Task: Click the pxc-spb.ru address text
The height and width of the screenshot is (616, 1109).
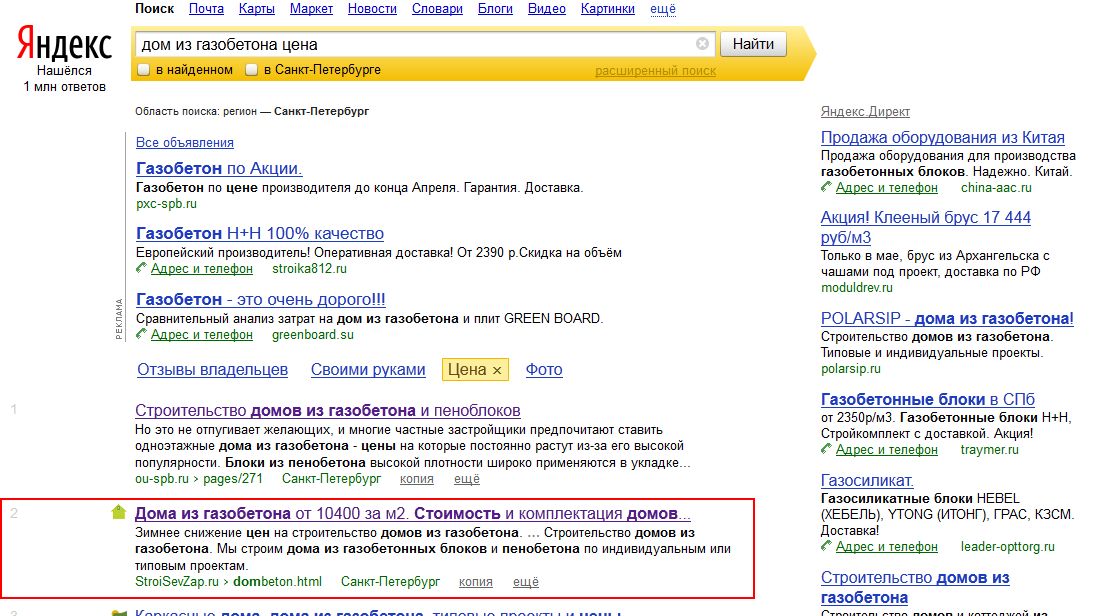Action: (166, 204)
